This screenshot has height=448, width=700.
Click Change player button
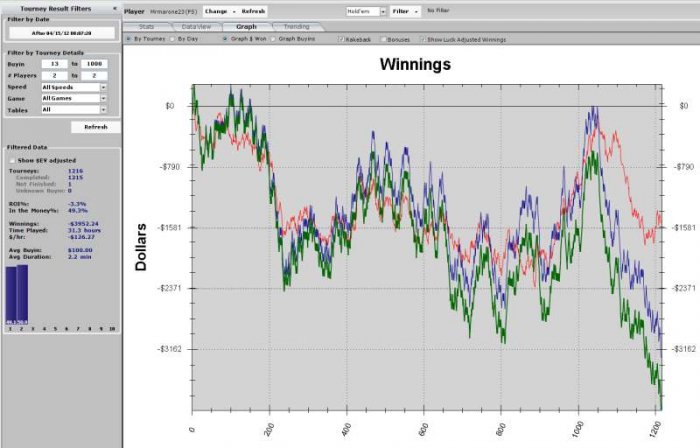(220, 10)
